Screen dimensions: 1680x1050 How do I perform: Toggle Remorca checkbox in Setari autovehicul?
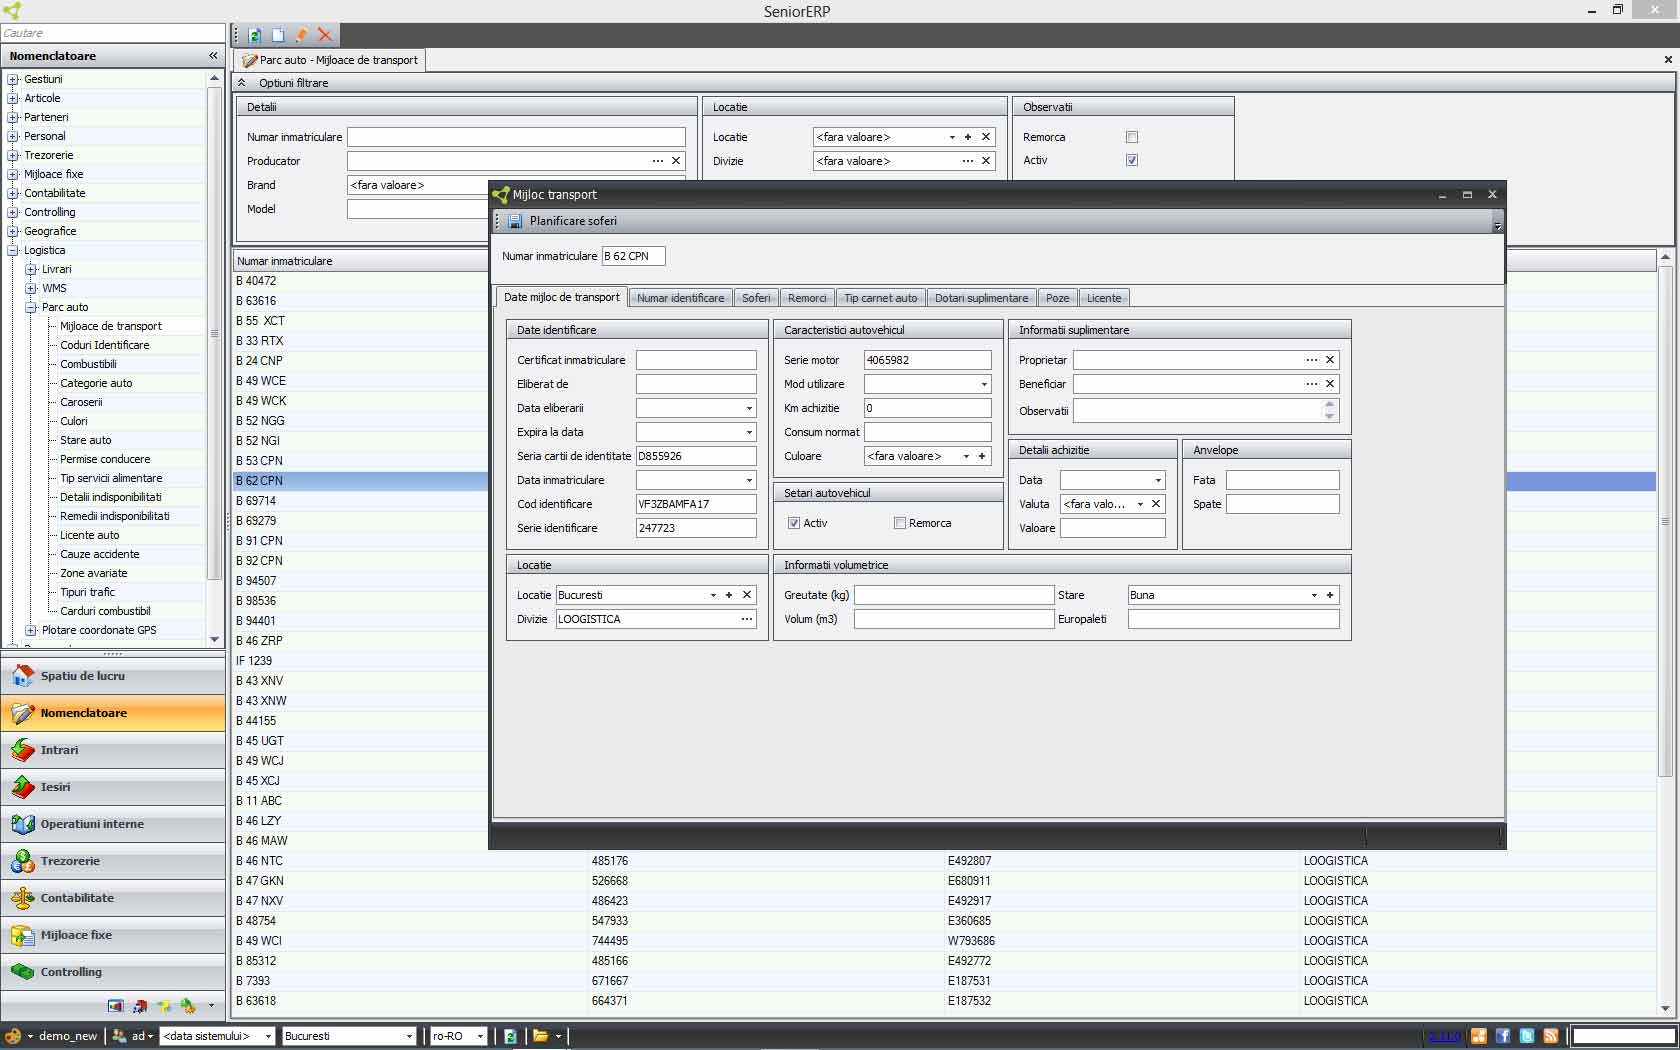tap(900, 523)
